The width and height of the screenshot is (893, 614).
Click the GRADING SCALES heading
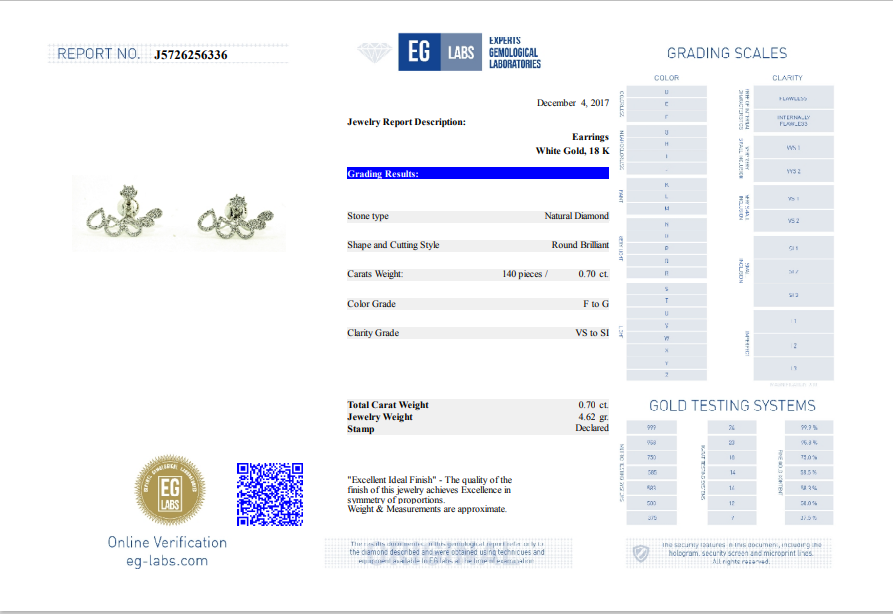tap(727, 53)
